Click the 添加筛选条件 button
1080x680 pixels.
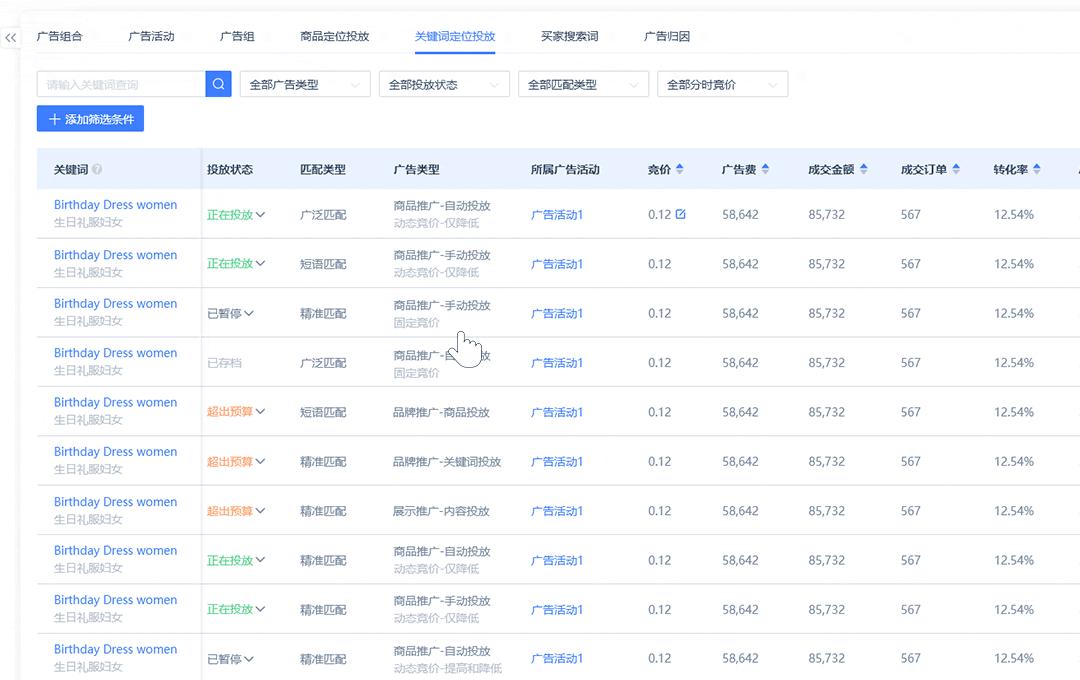90,118
